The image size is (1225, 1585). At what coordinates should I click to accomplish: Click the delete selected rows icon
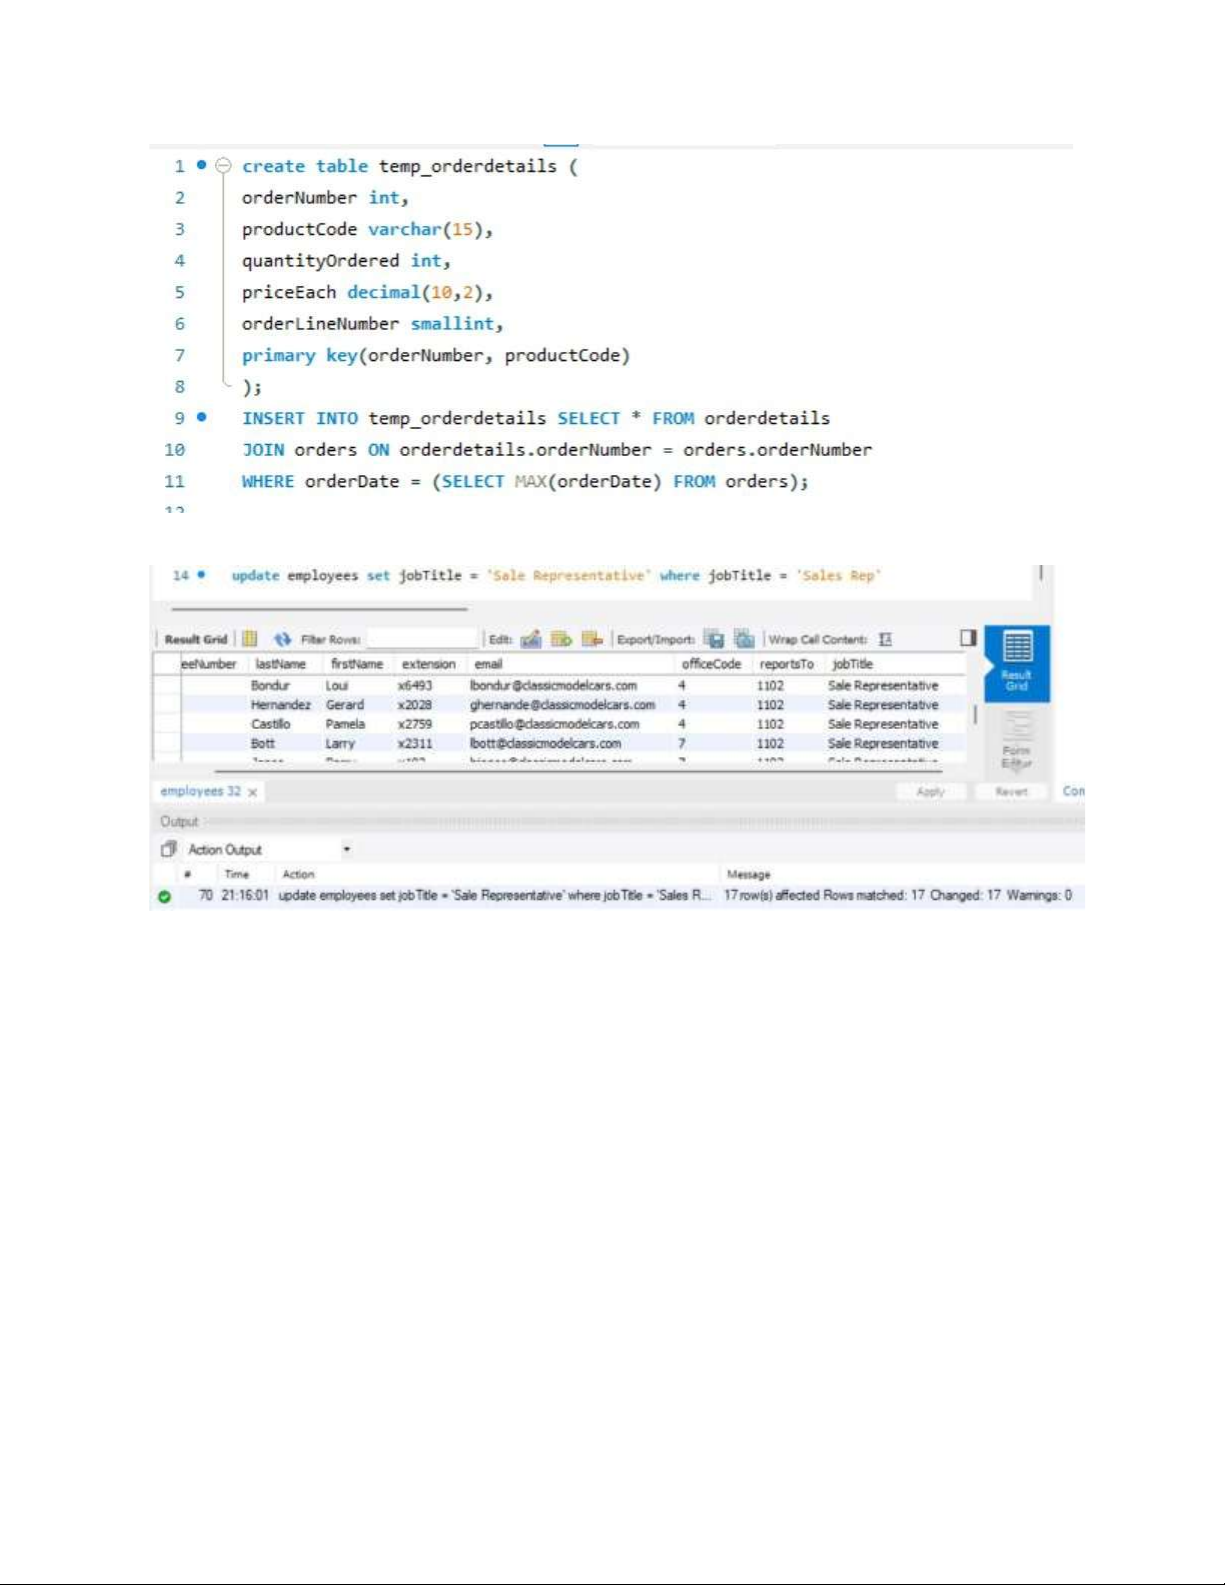[592, 639]
